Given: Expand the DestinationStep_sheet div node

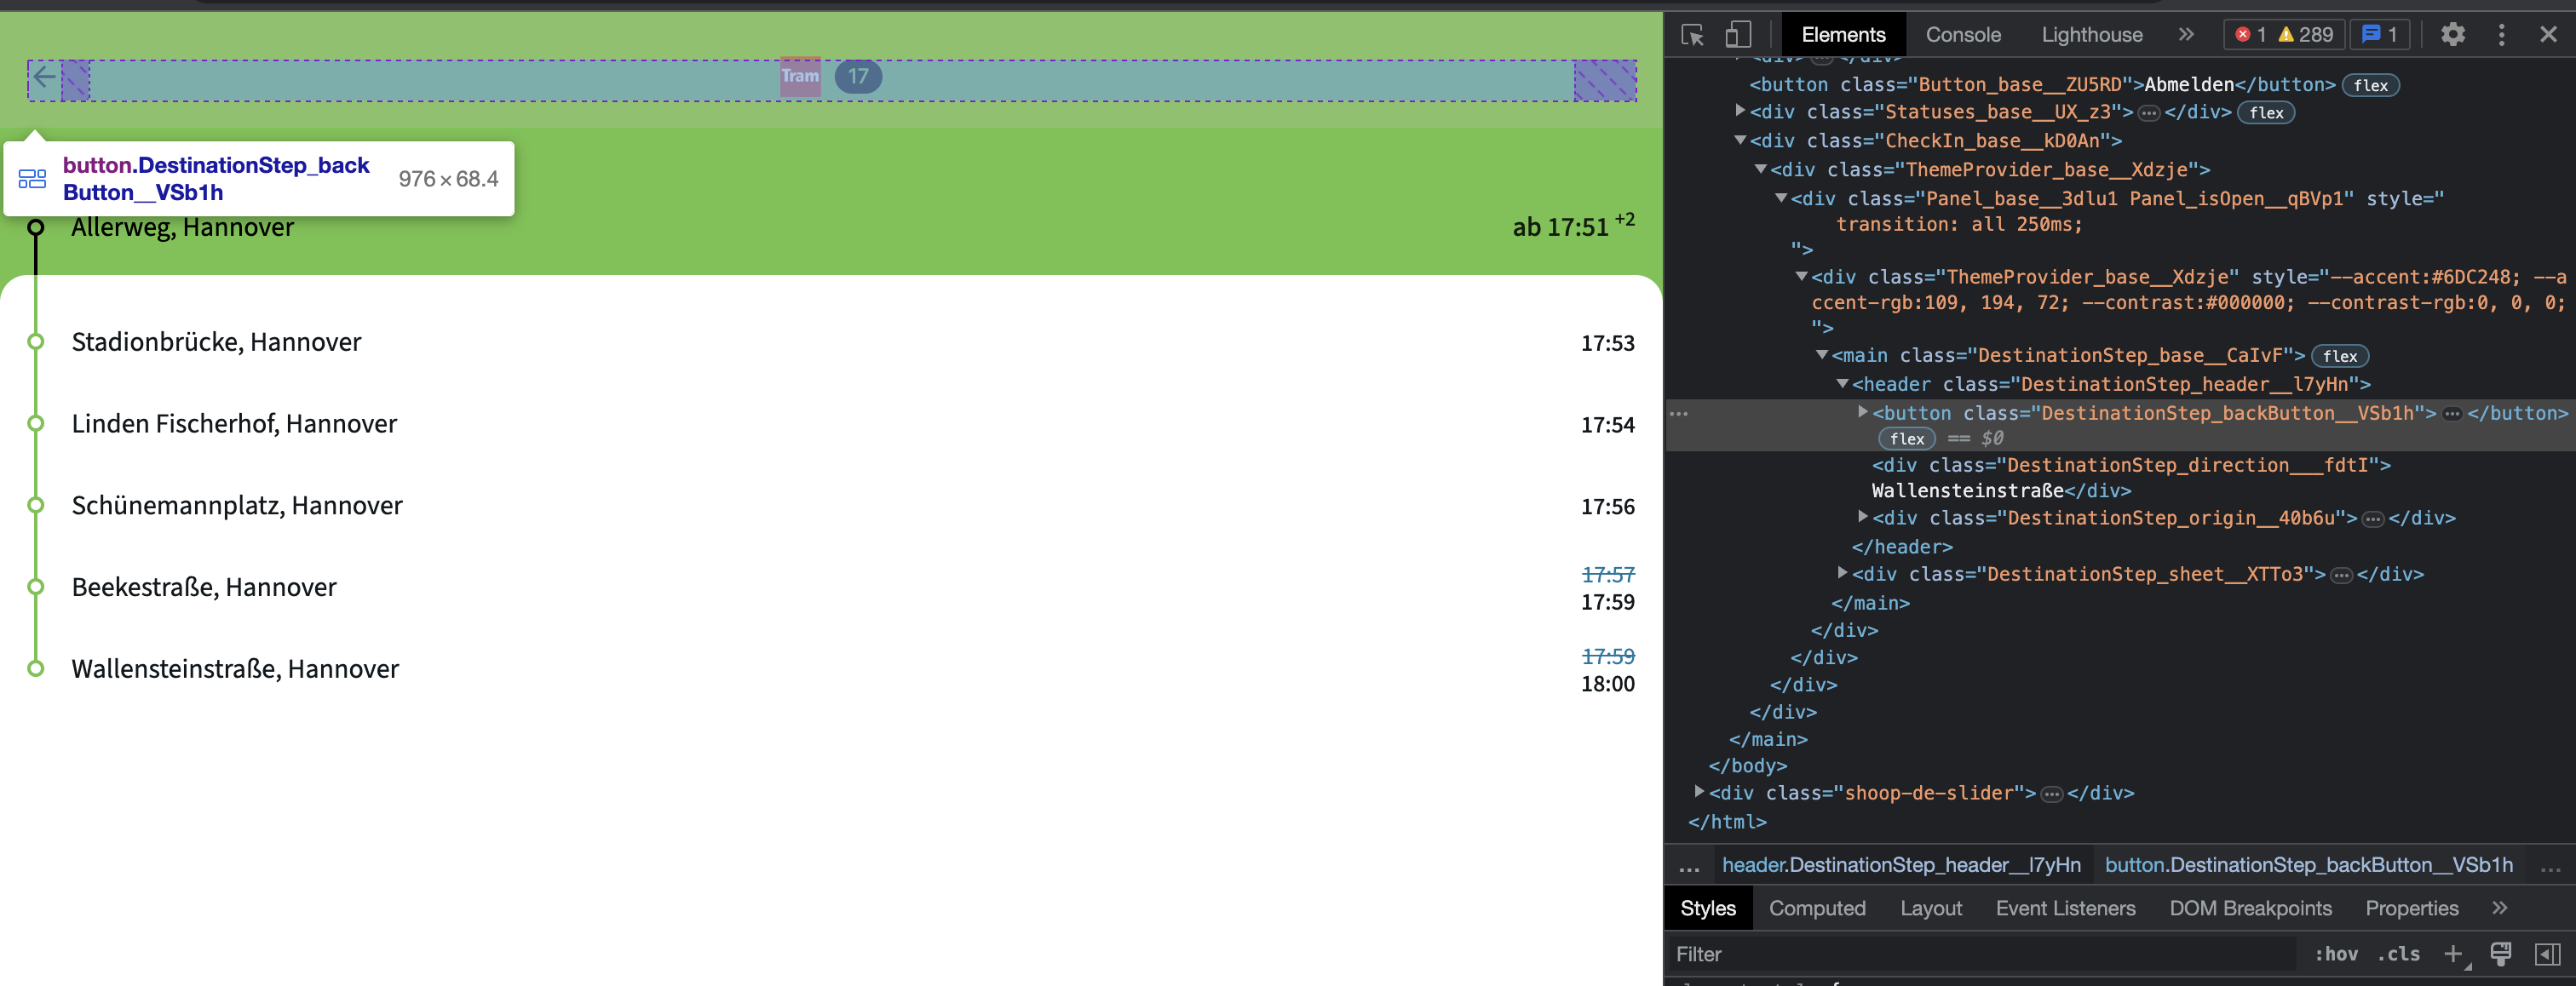Looking at the screenshot, I should pyautogui.click(x=1842, y=573).
